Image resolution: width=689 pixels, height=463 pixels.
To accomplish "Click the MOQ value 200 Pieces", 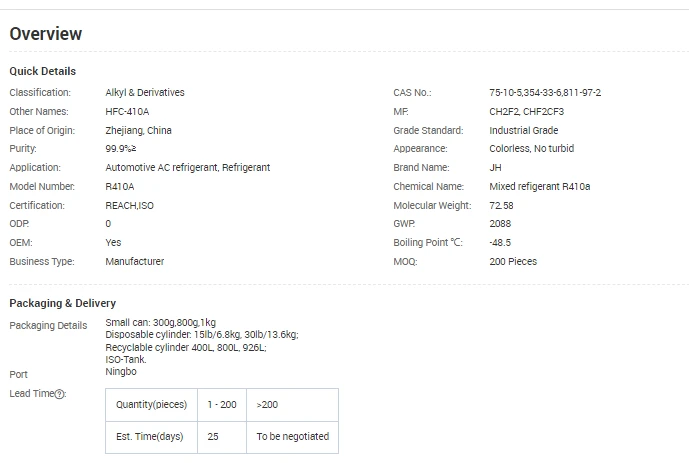I will pos(513,261).
